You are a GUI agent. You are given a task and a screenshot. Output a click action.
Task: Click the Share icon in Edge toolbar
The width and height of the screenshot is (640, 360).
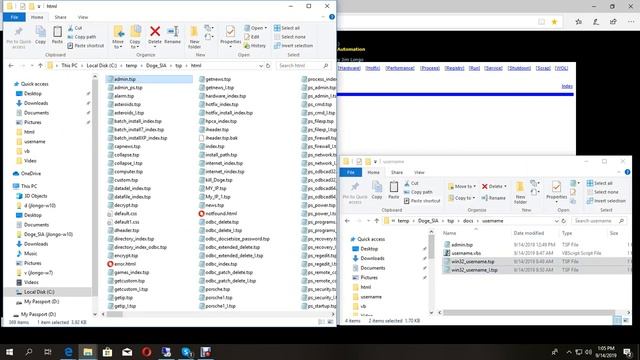613,22
